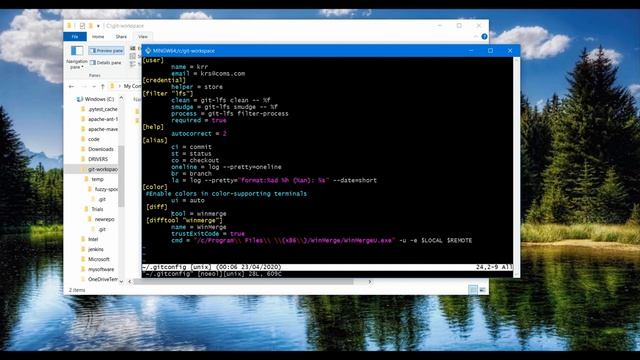Open the .pytest_cache folder in tree
This screenshot has width=640, height=360.
[x=100, y=109]
